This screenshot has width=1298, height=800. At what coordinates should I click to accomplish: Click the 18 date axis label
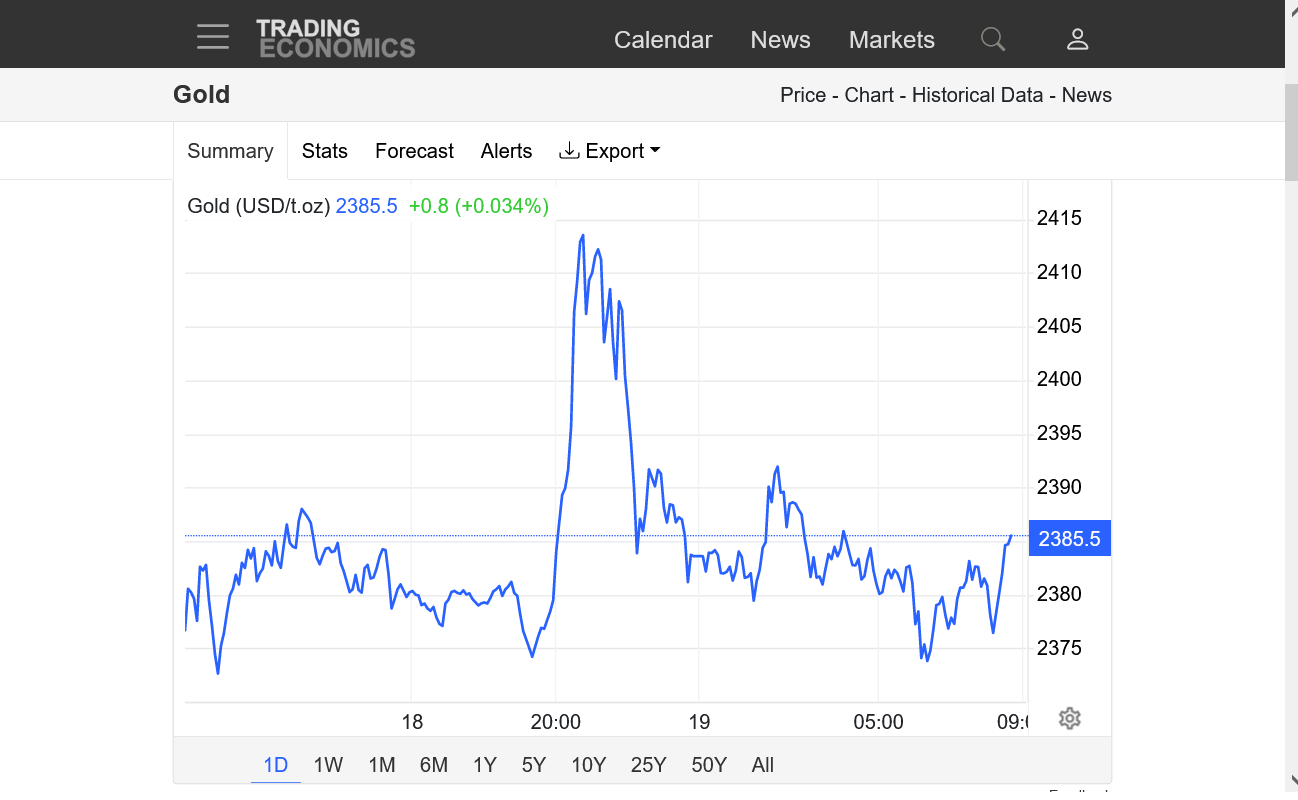pos(412,722)
